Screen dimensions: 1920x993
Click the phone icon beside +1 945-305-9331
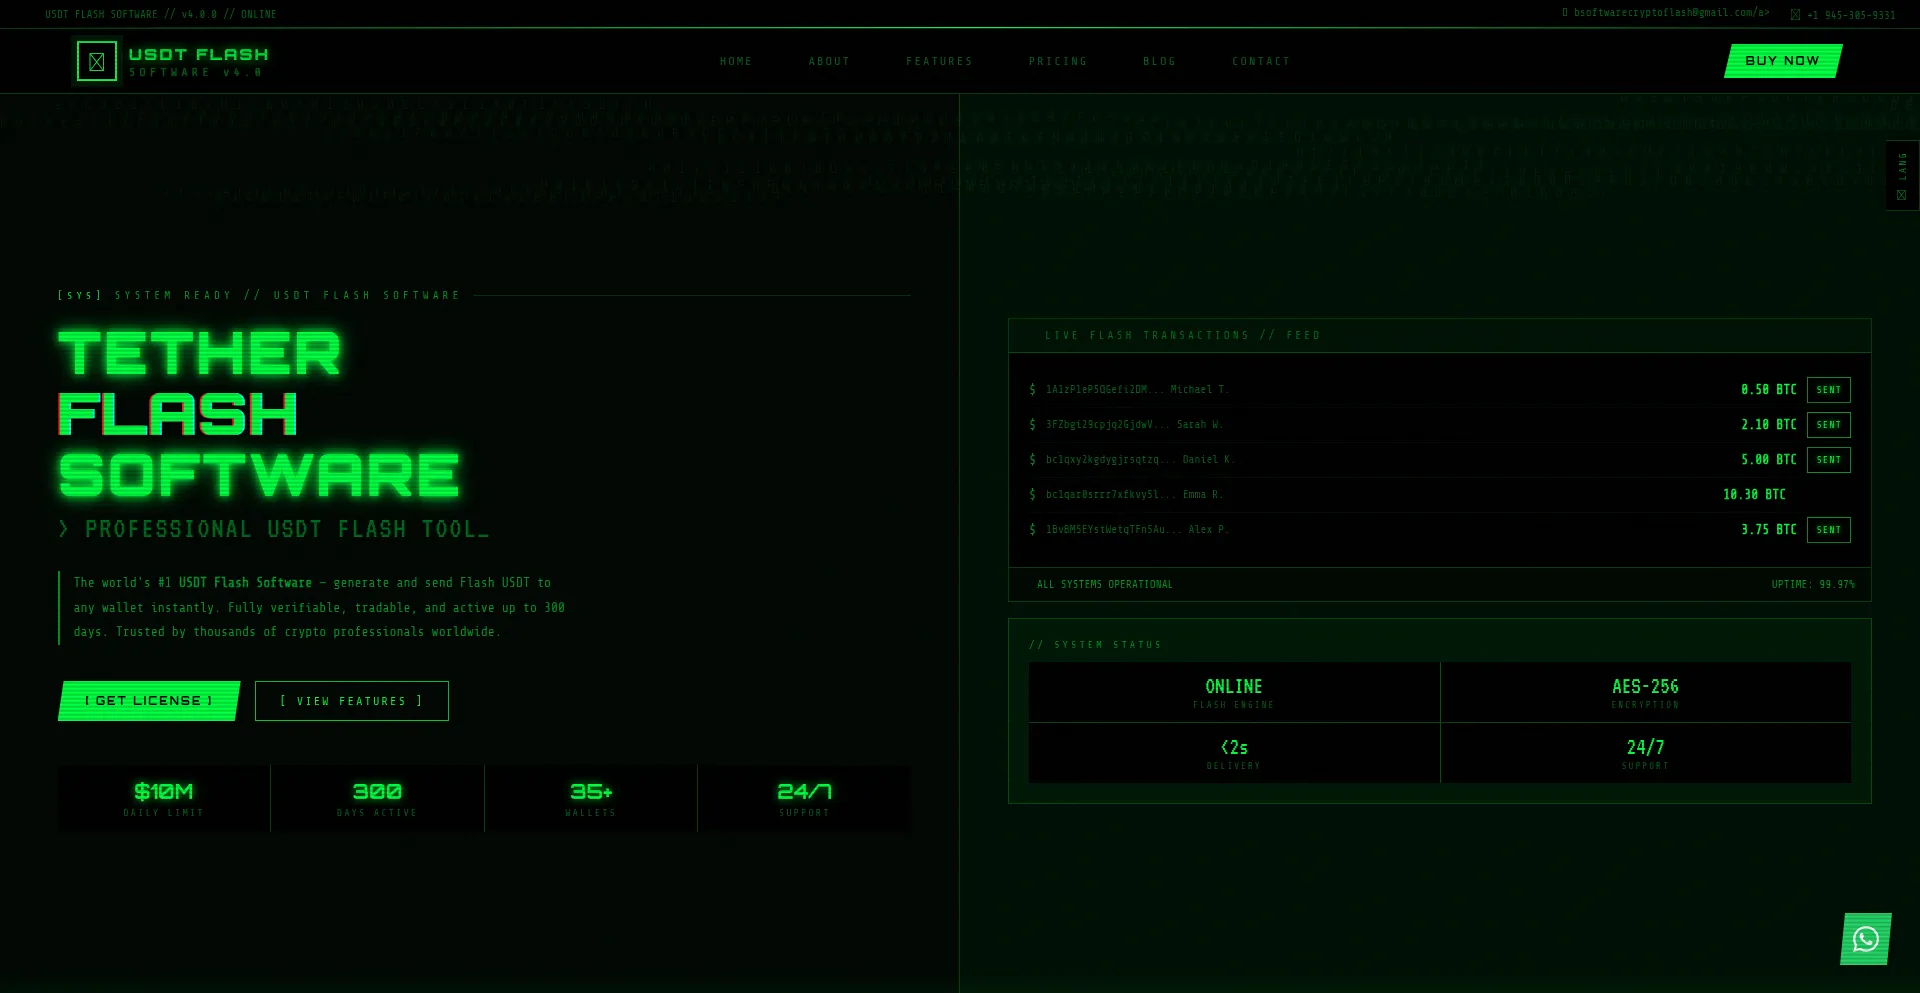pos(1795,15)
